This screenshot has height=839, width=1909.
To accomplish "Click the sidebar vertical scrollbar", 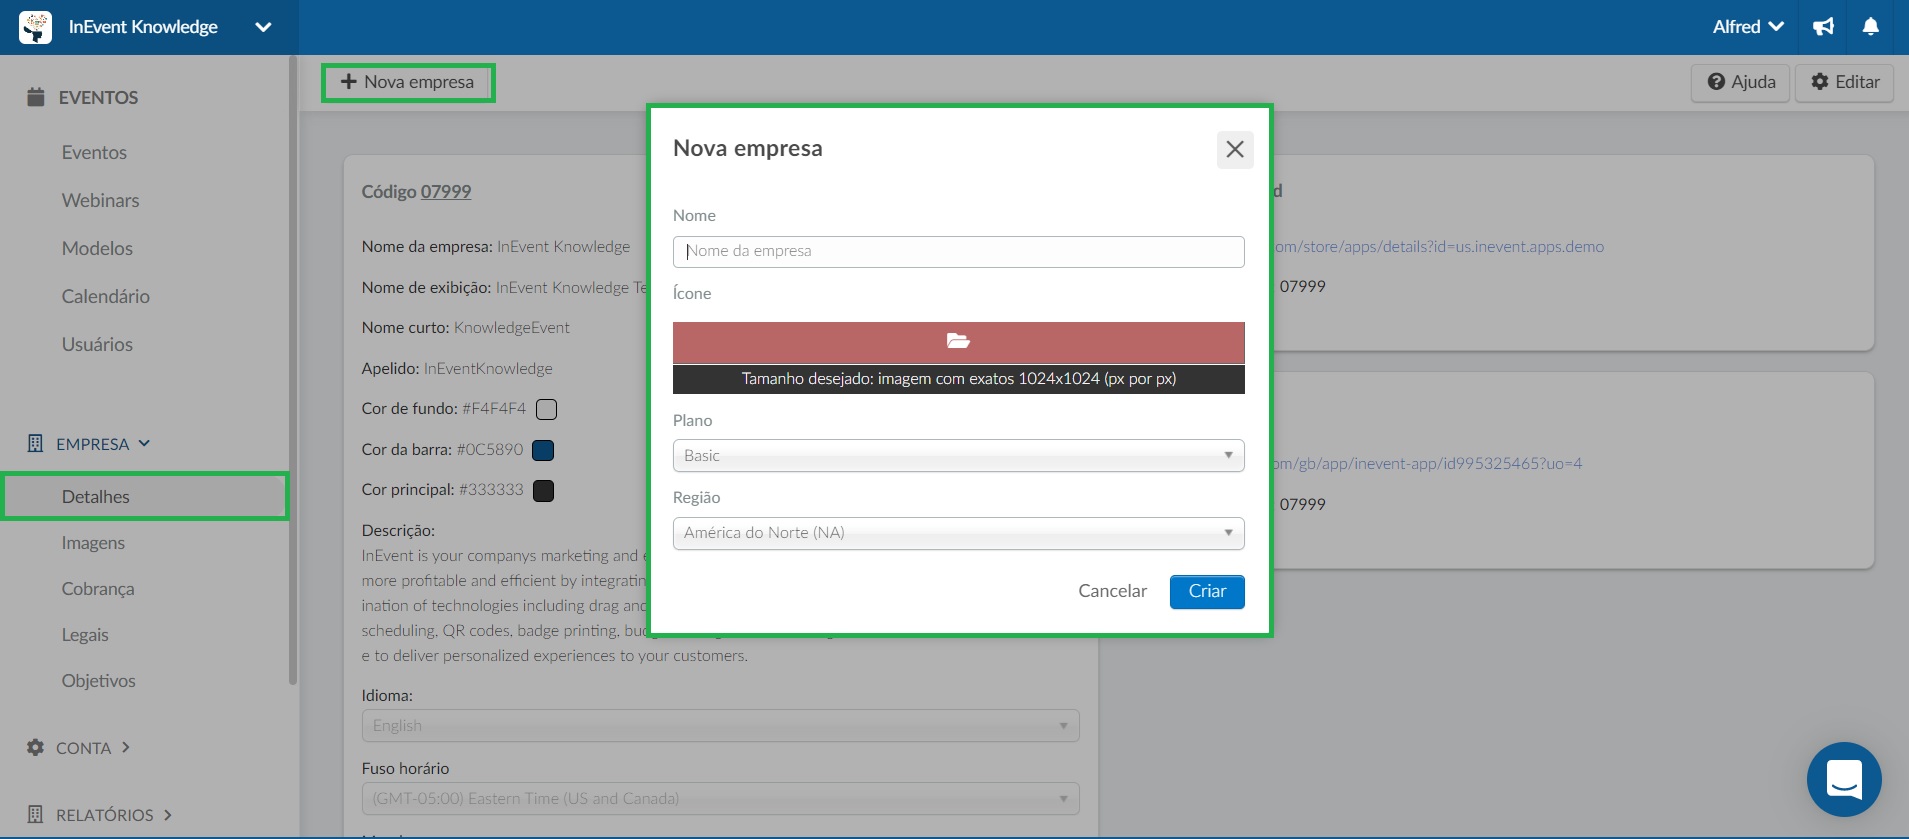I will (x=293, y=370).
